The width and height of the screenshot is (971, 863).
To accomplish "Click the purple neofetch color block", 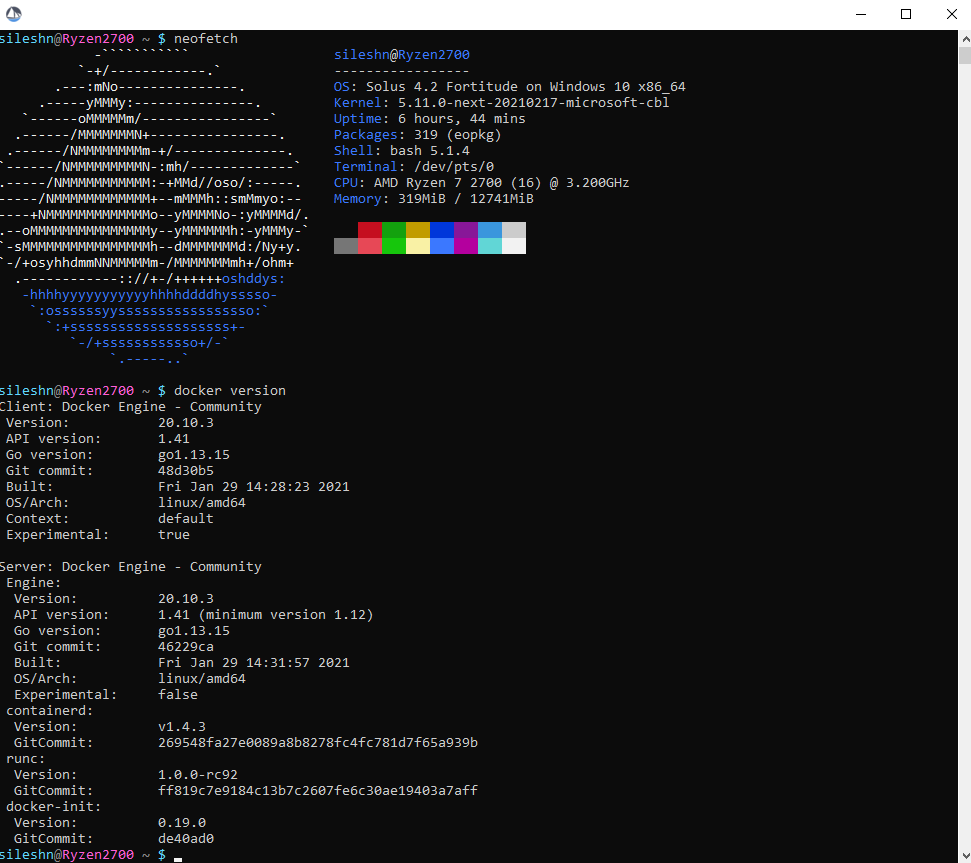I will point(466,230).
